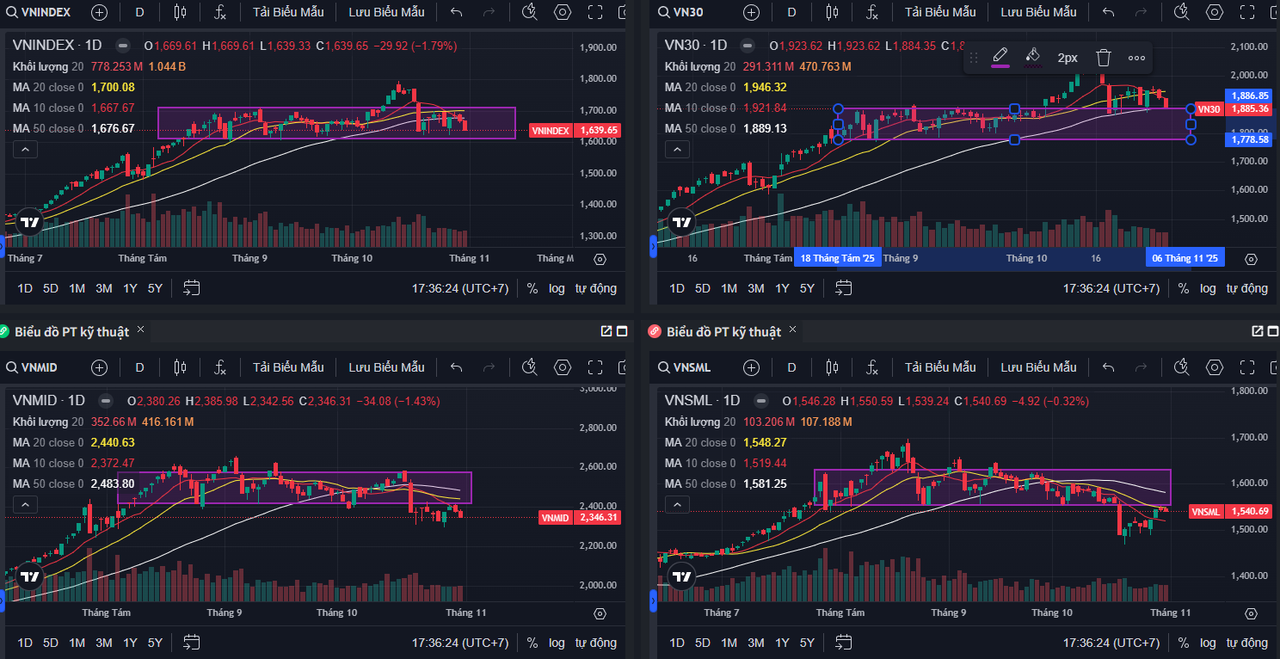Toggle 'tự động' auto scale in VNSML panel
Screen dimensions: 1280x659
1248,643
